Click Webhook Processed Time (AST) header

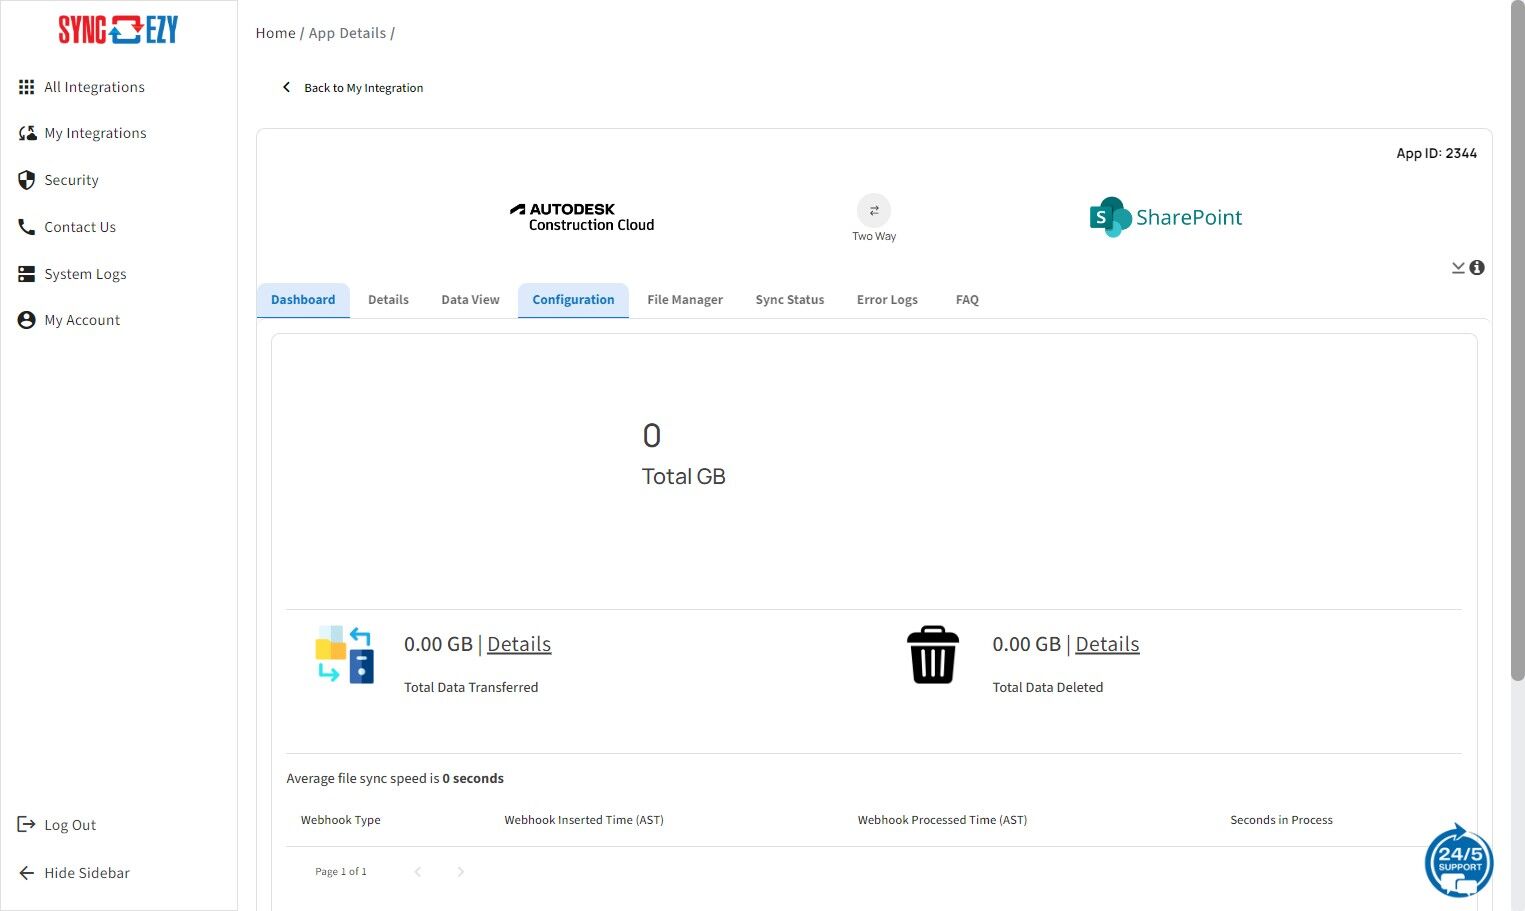click(x=942, y=820)
